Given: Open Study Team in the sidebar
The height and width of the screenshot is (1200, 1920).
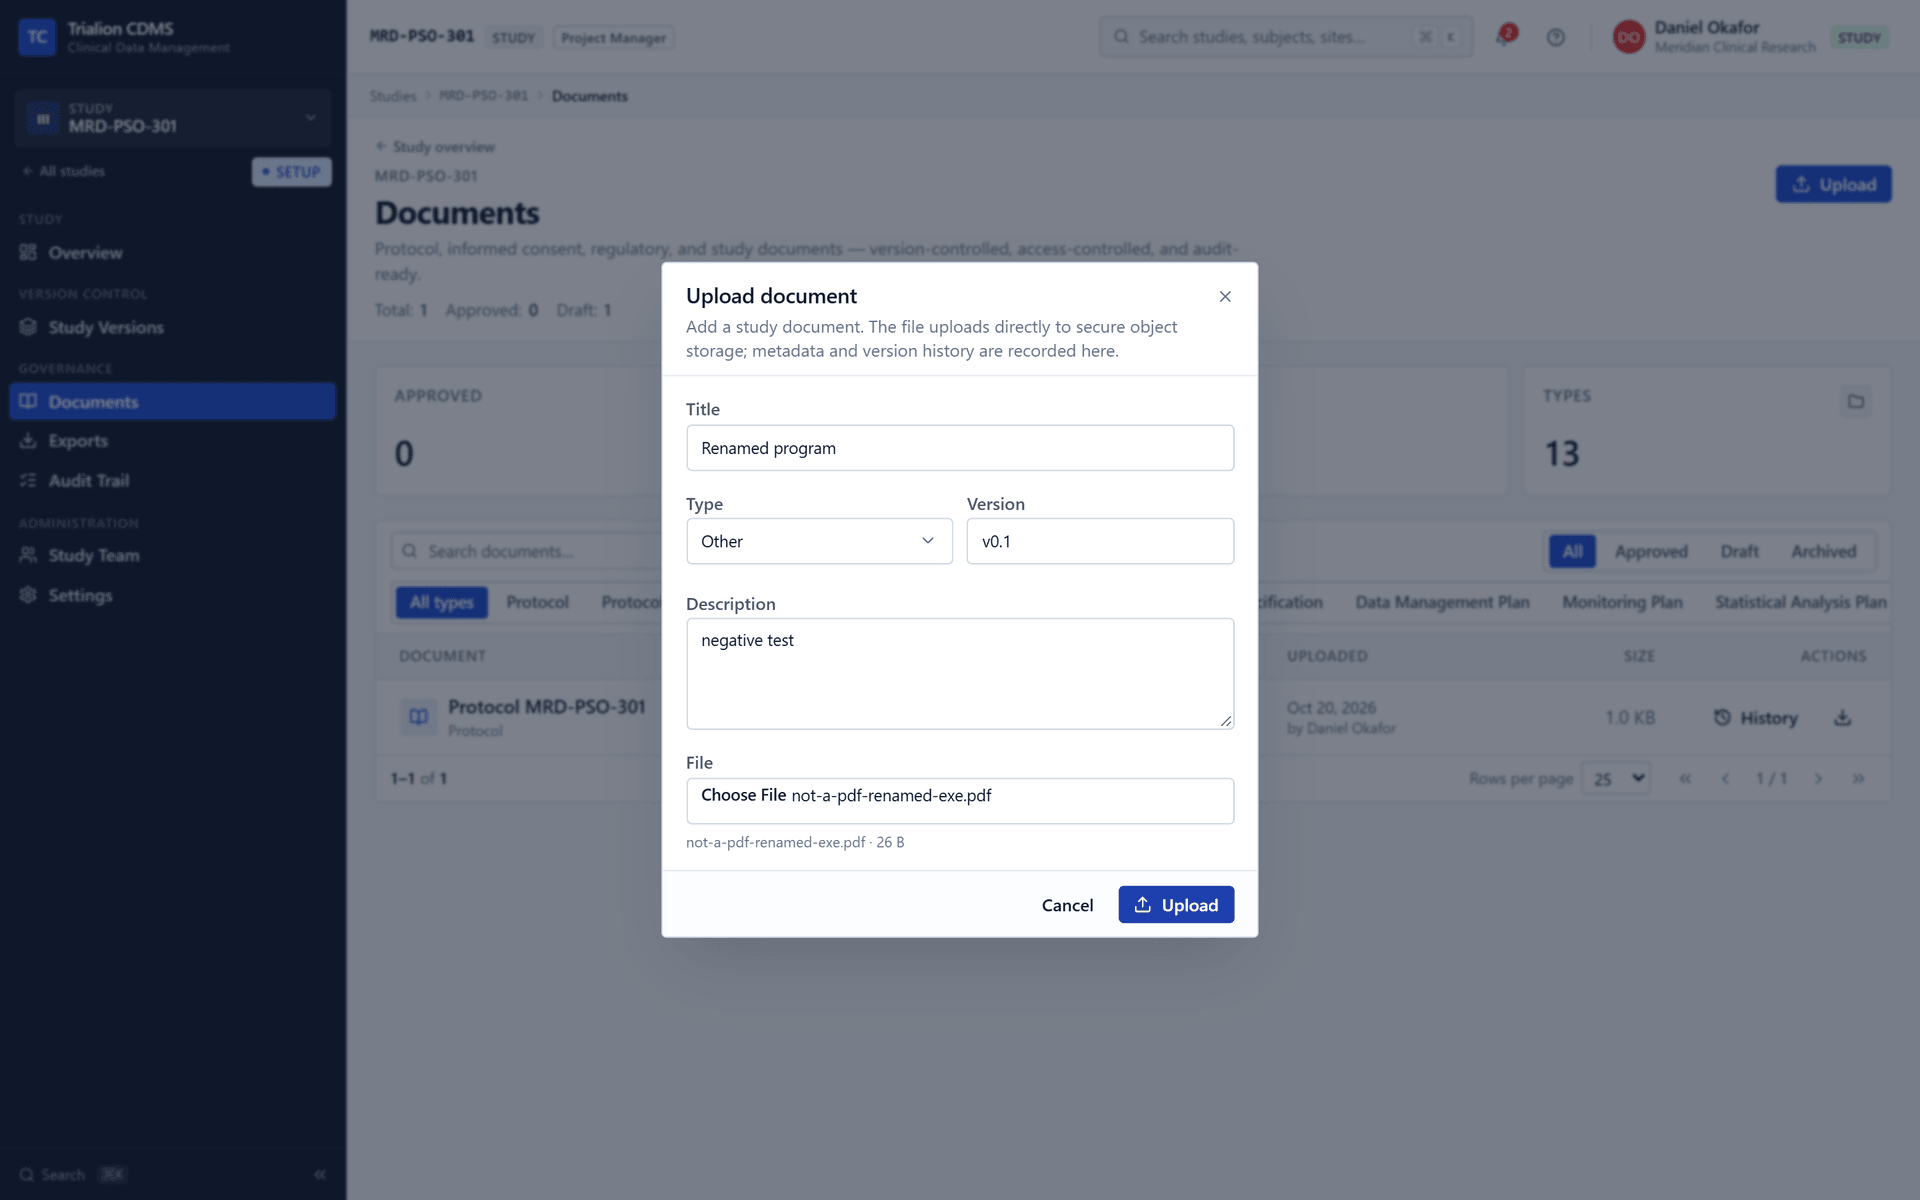Looking at the screenshot, I should 173,555.
